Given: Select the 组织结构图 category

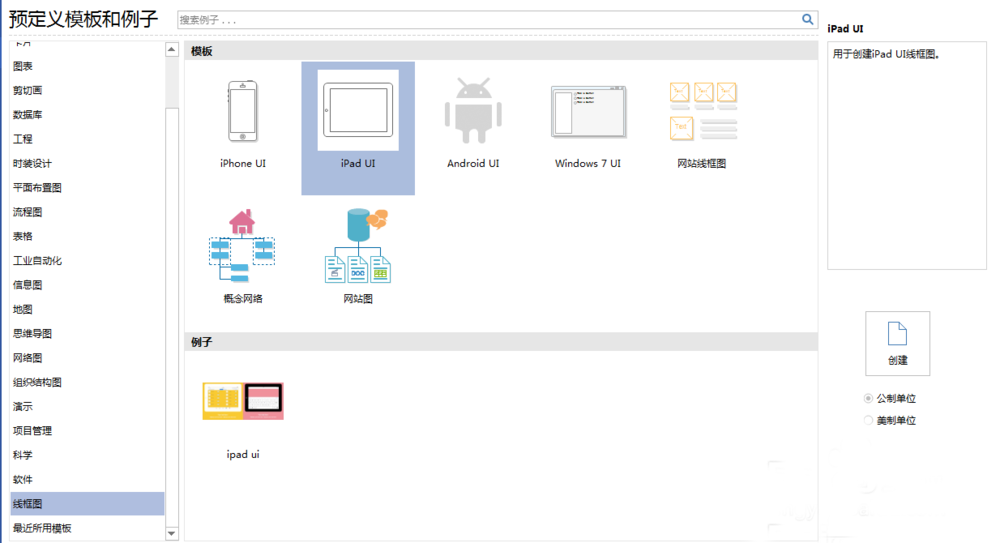Looking at the screenshot, I should [87, 382].
